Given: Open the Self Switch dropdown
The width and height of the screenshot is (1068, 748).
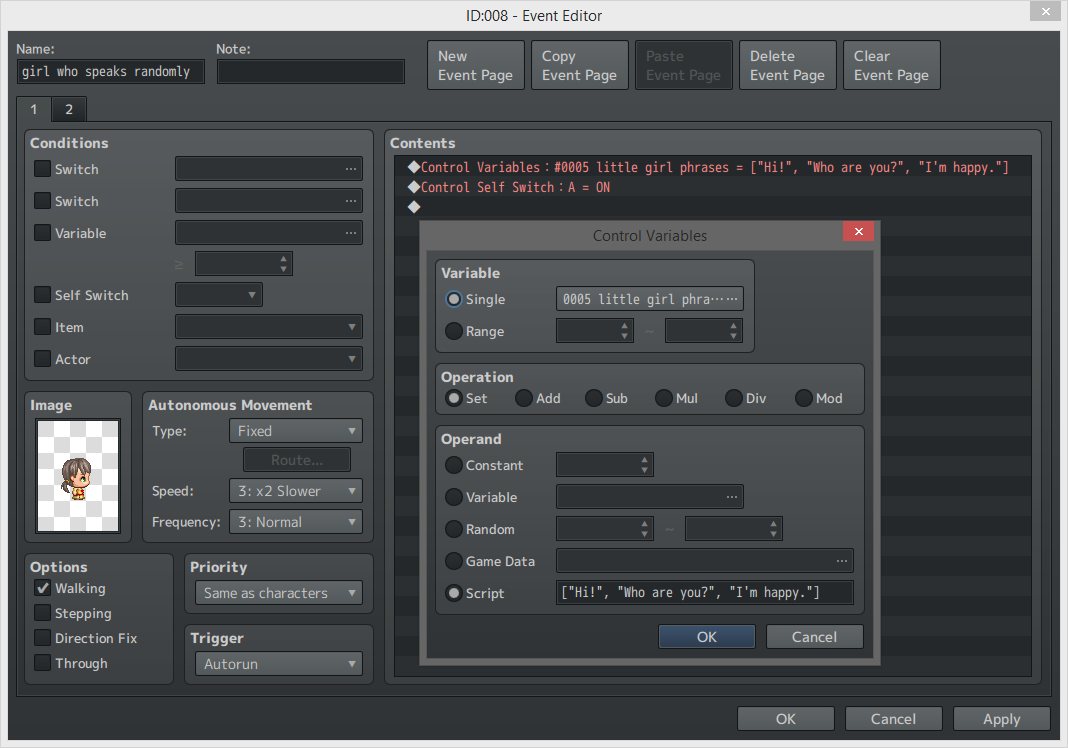Looking at the screenshot, I should coord(218,295).
